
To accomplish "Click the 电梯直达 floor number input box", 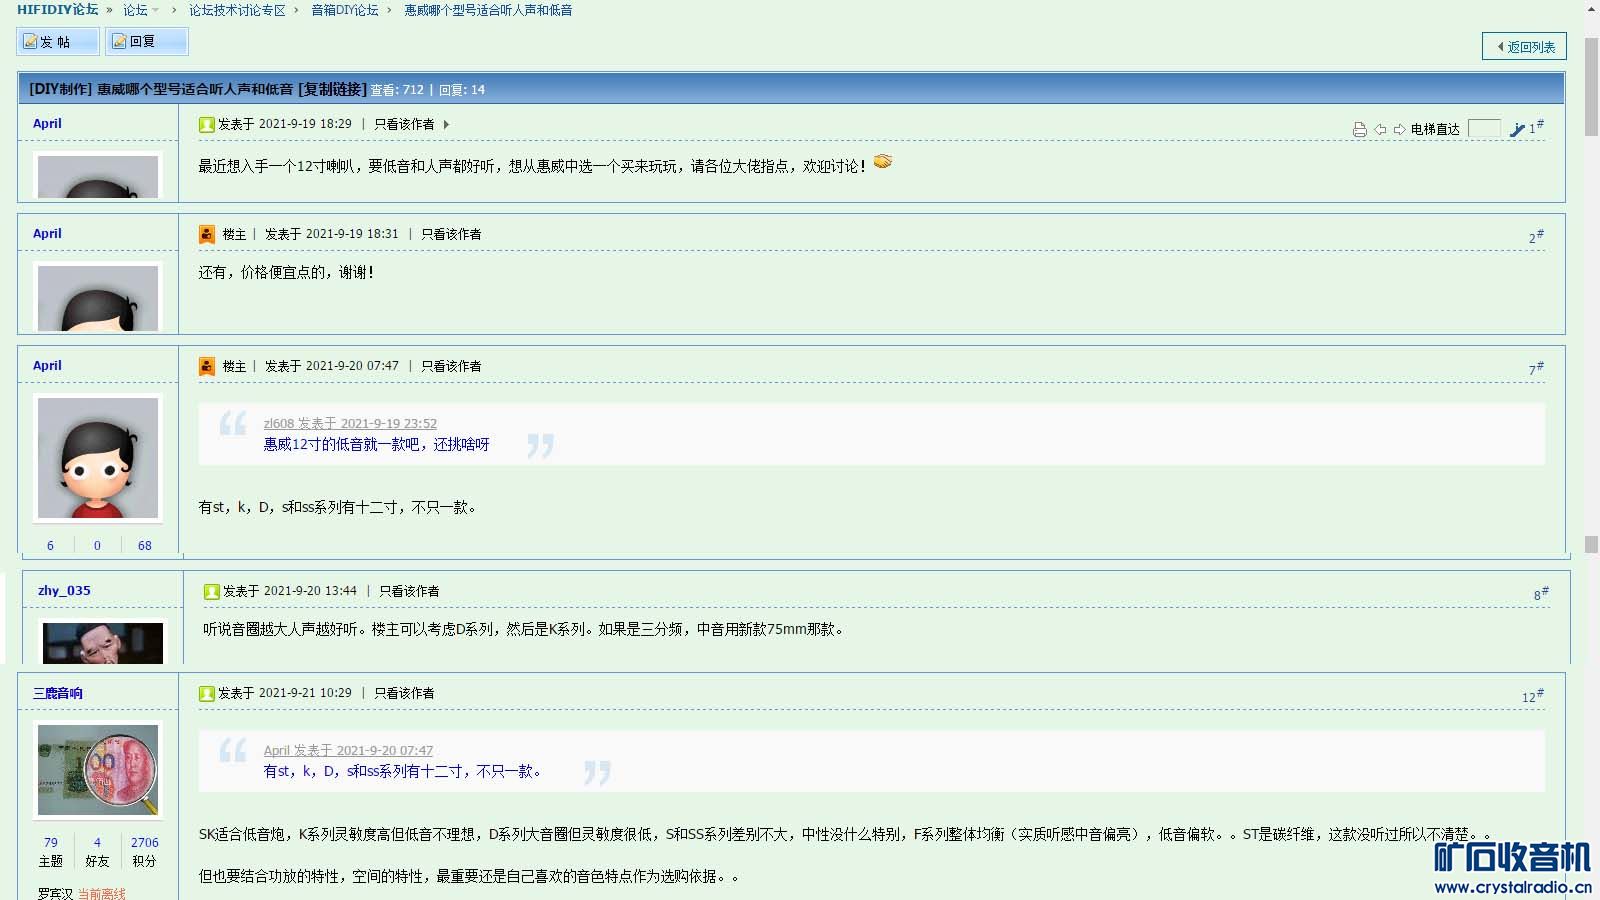I will tap(1484, 129).
